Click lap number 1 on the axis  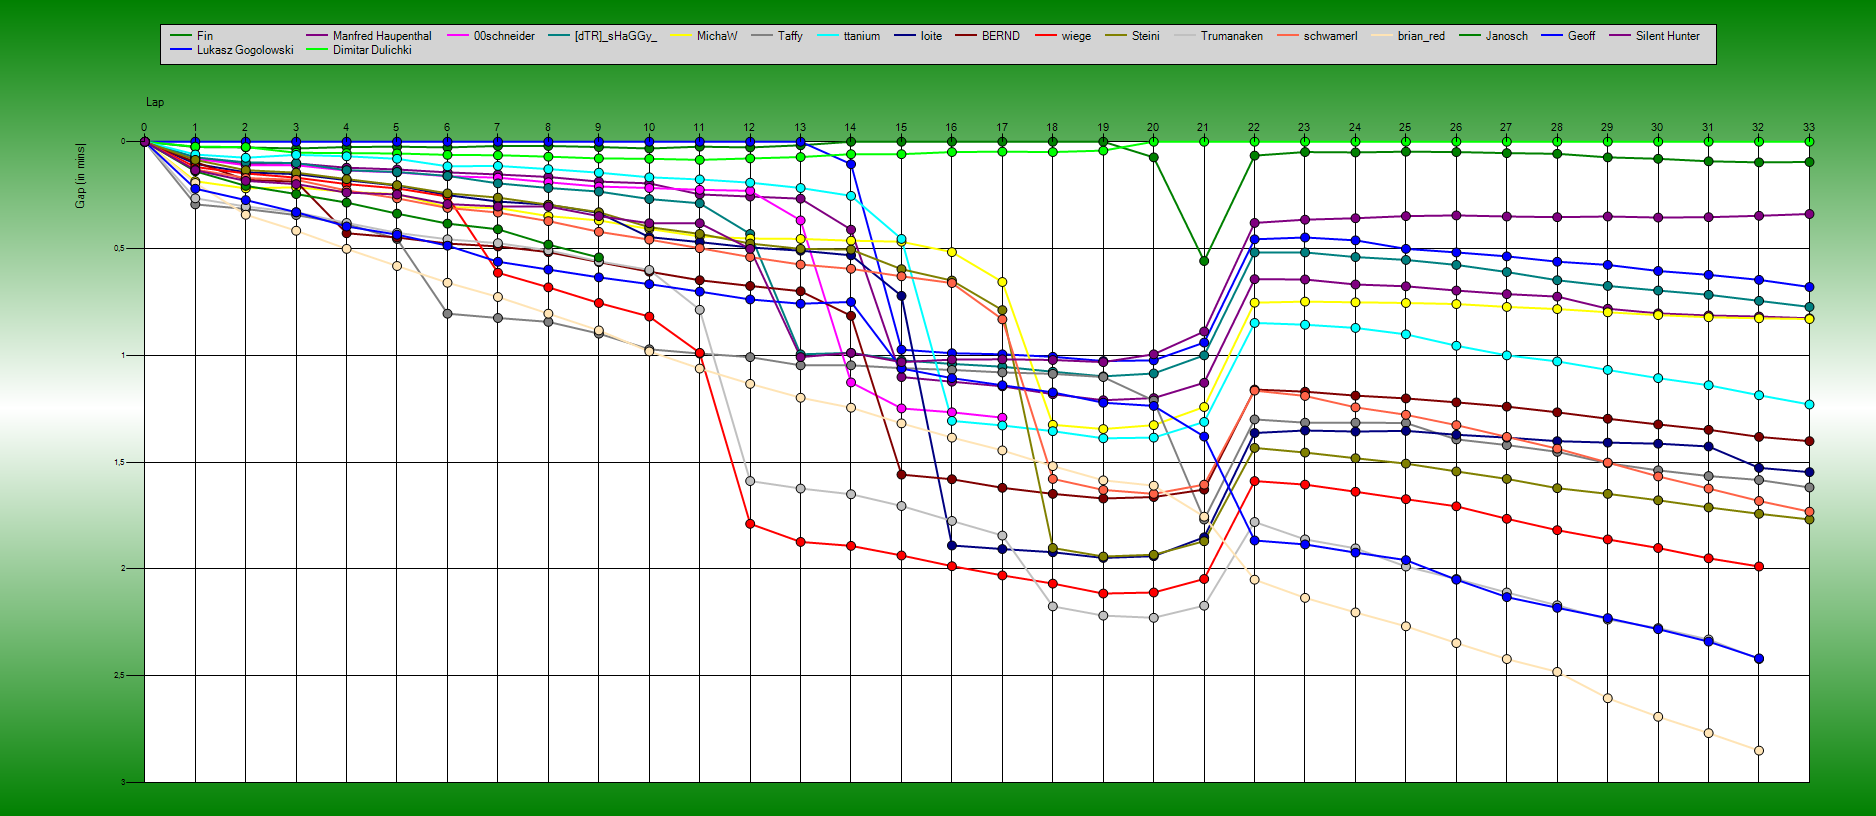coord(195,128)
